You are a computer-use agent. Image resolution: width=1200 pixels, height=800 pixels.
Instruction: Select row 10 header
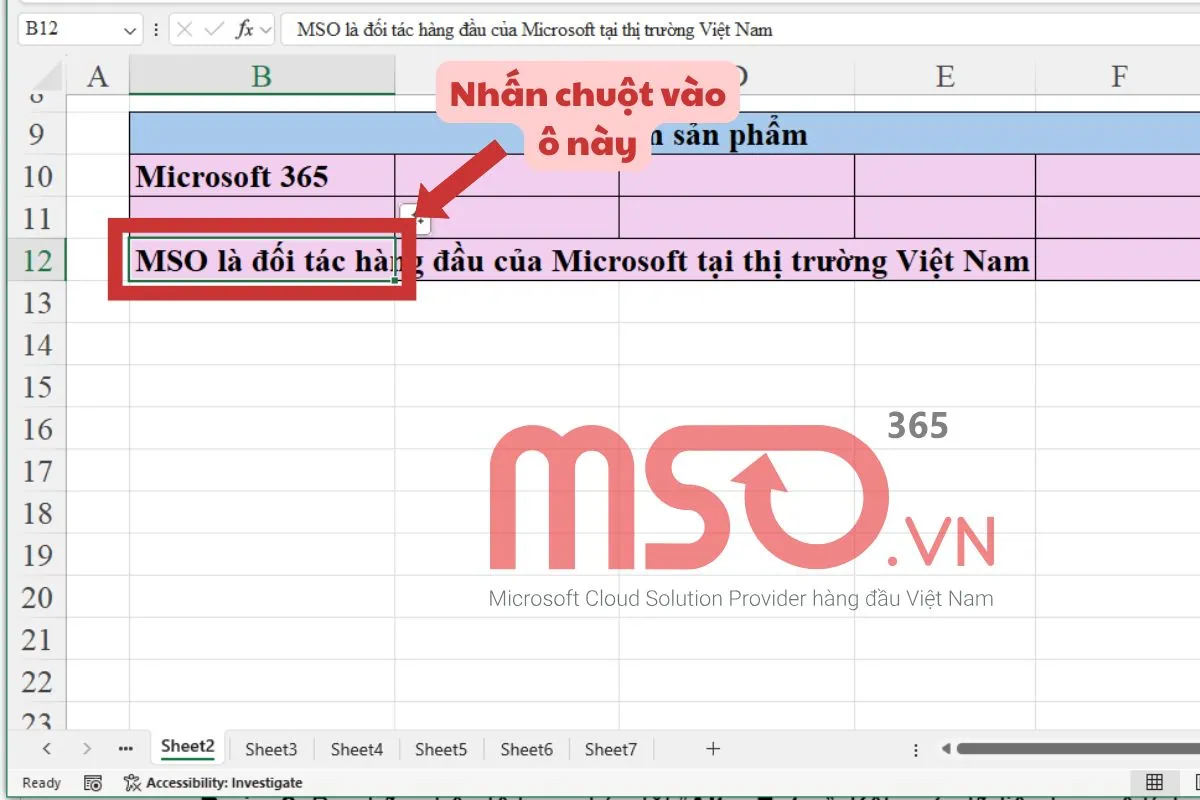[x=37, y=176]
